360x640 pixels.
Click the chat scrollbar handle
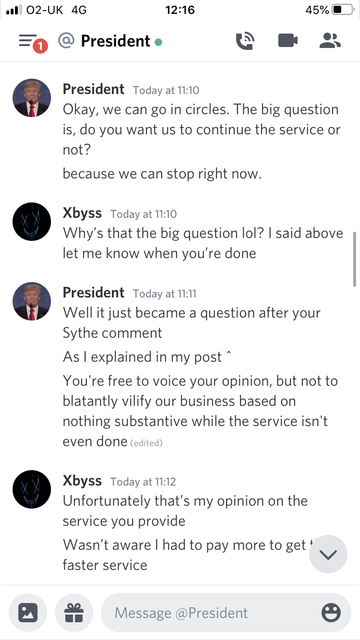354,260
